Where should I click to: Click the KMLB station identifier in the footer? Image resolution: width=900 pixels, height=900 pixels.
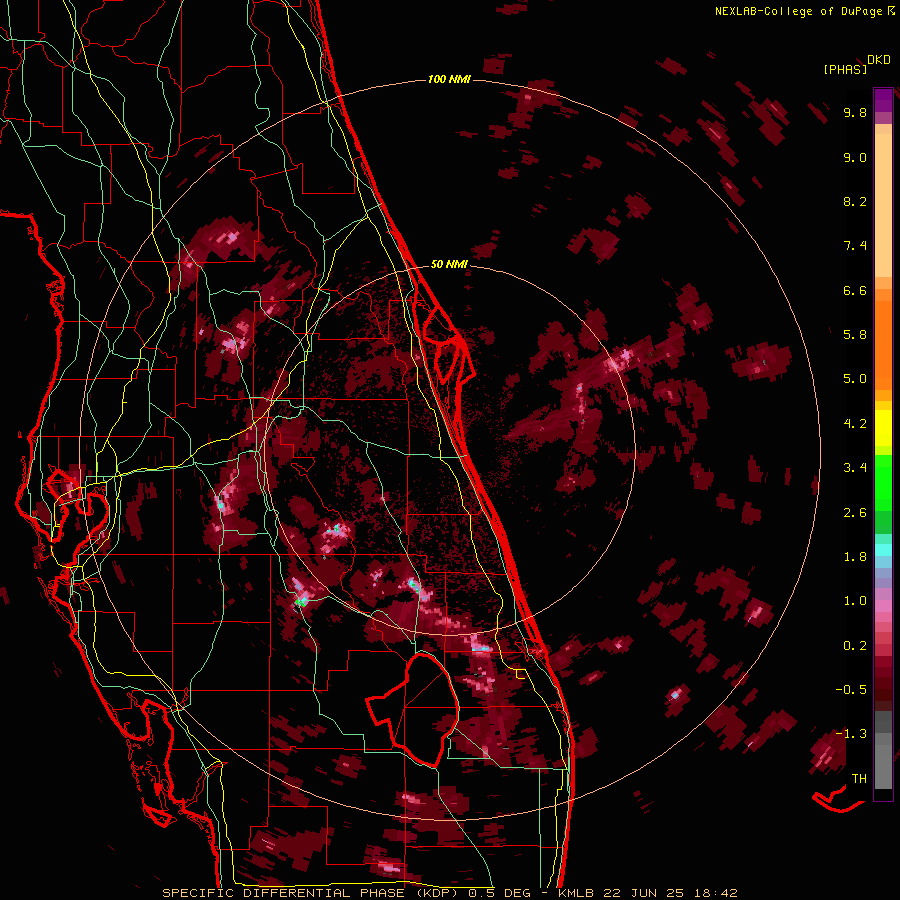(576, 893)
